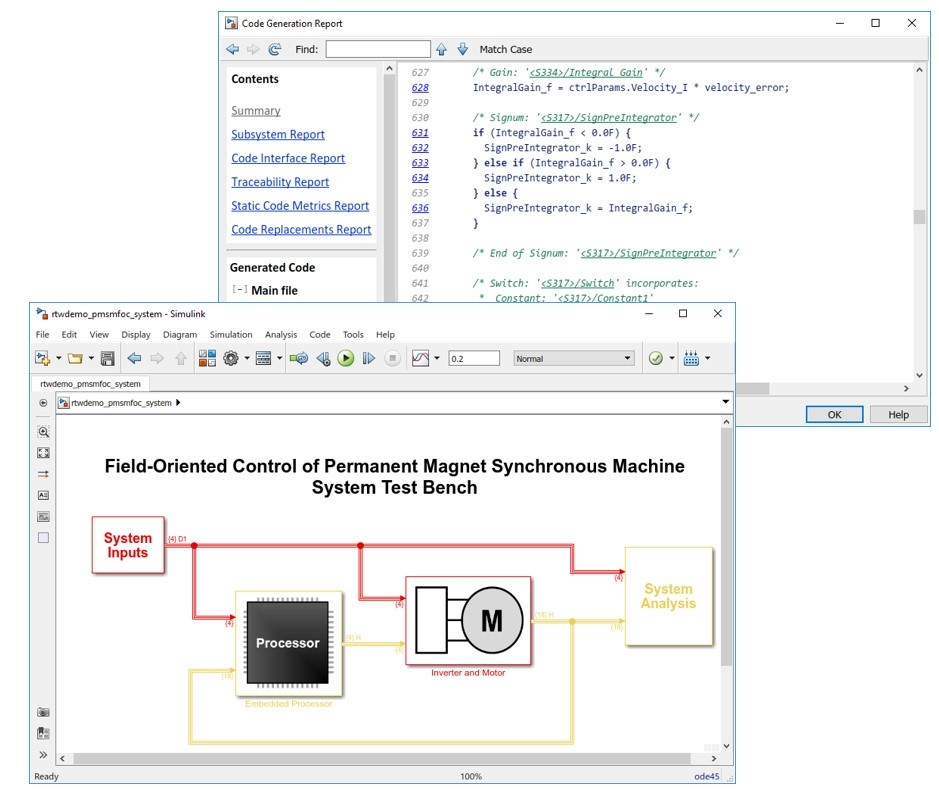Open the Code menu in Simulink

[320, 334]
